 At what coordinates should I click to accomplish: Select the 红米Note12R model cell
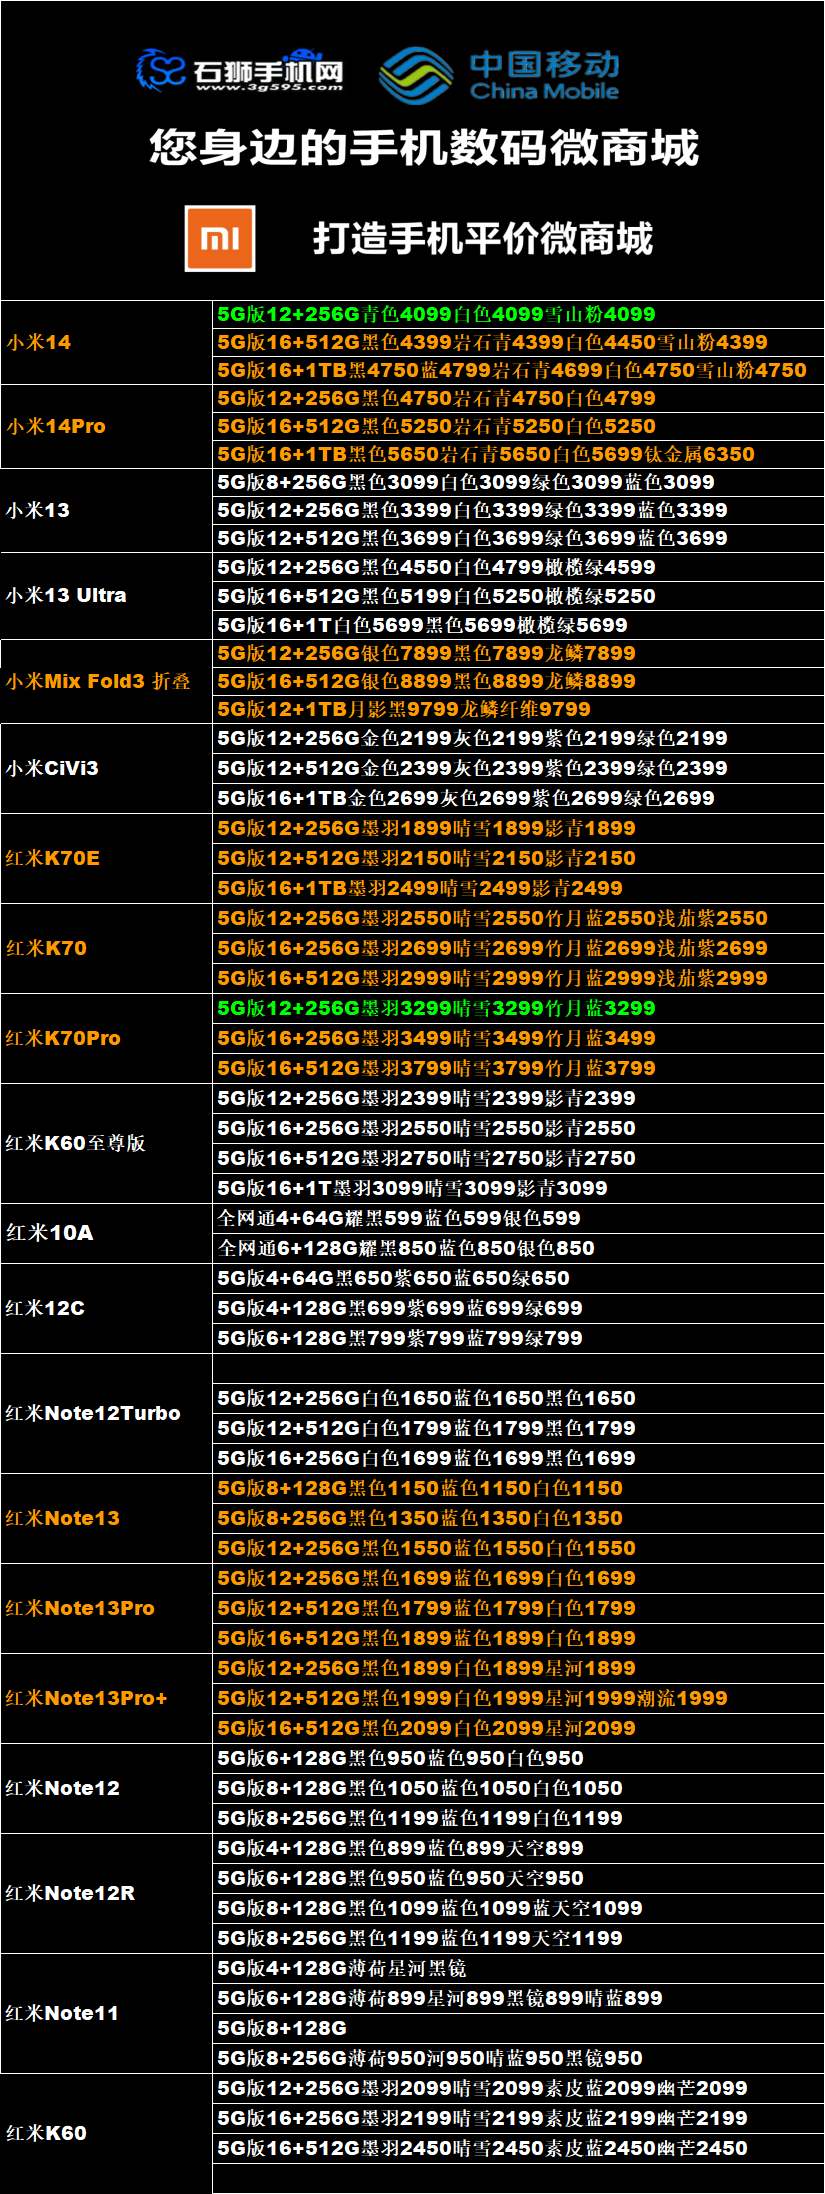107,1893
